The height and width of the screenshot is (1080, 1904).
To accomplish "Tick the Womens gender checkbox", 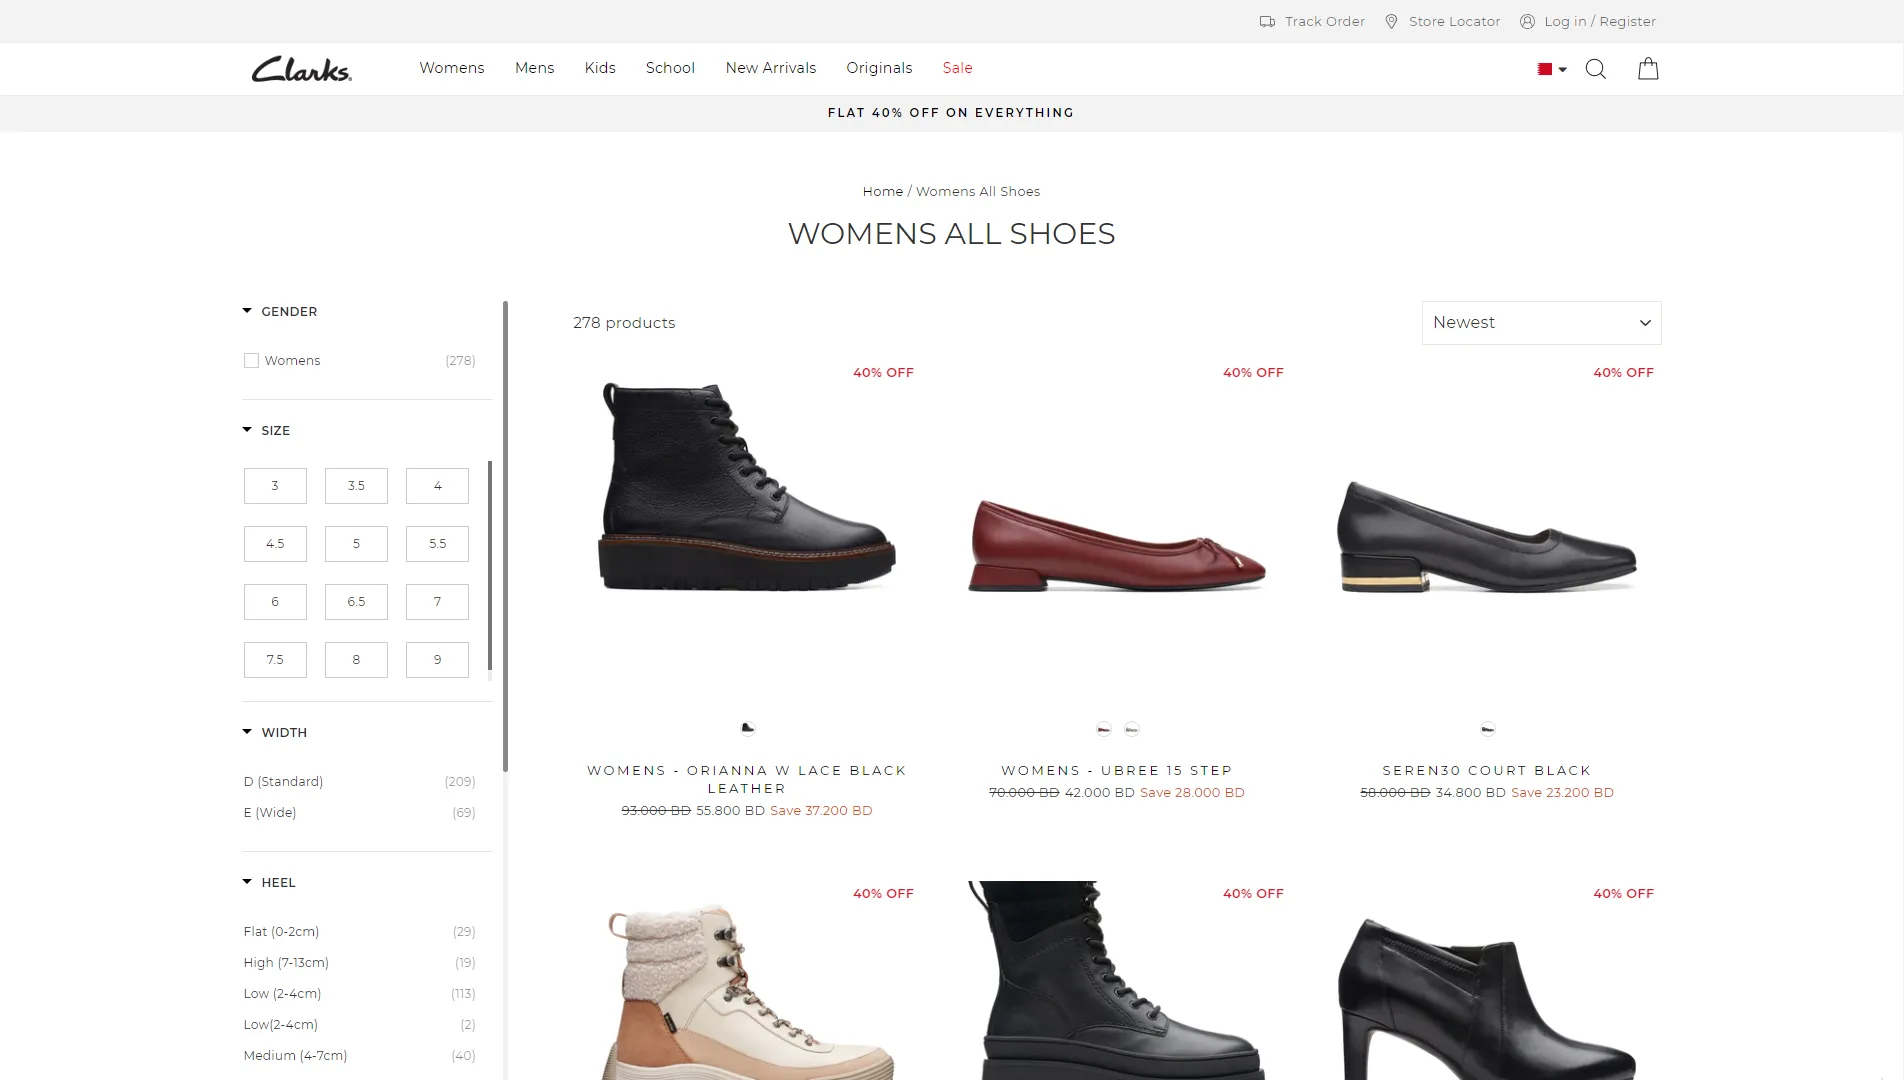I will (251, 360).
